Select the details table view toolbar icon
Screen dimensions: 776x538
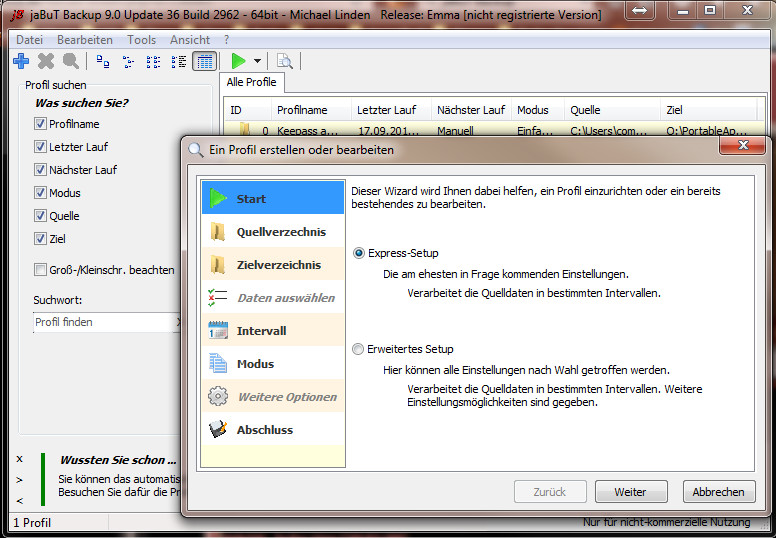tap(204, 61)
